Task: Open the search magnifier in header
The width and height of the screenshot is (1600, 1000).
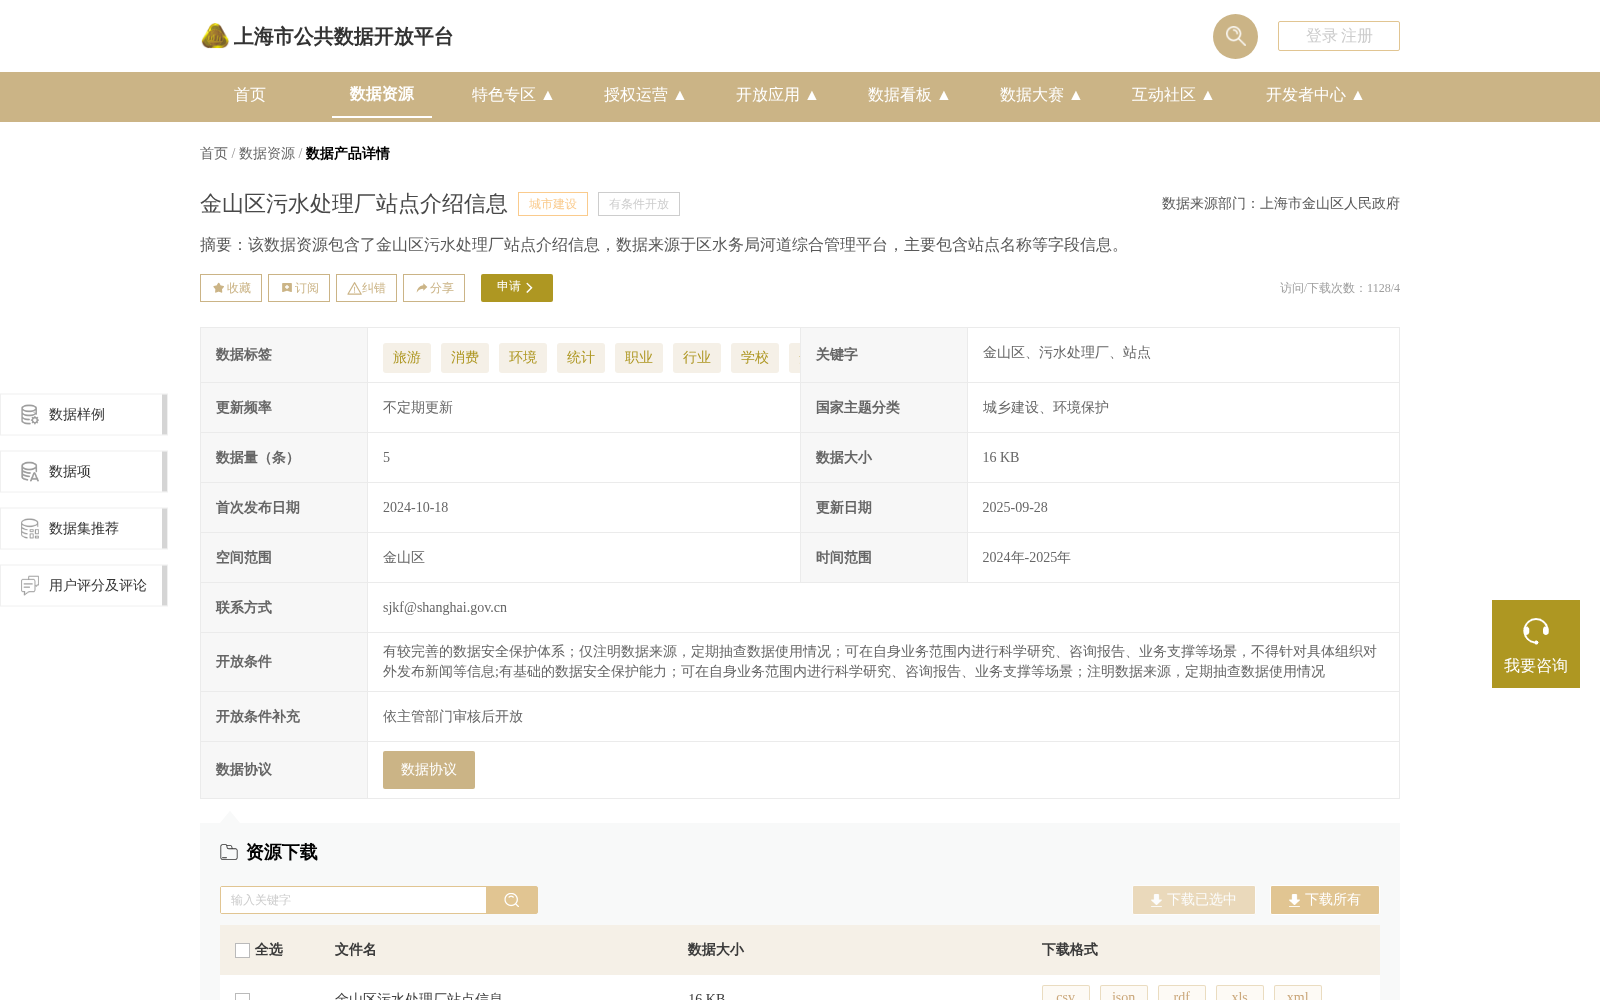Action: pyautogui.click(x=1235, y=36)
